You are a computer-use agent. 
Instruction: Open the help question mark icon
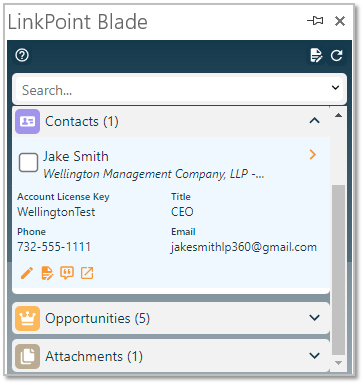coord(22,55)
